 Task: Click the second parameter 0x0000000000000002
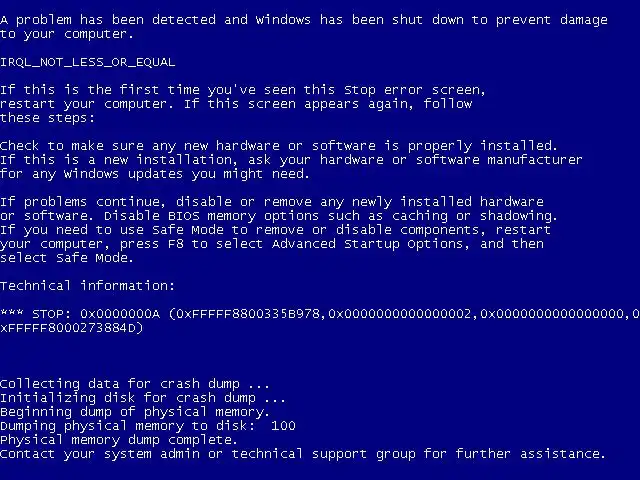pos(400,313)
